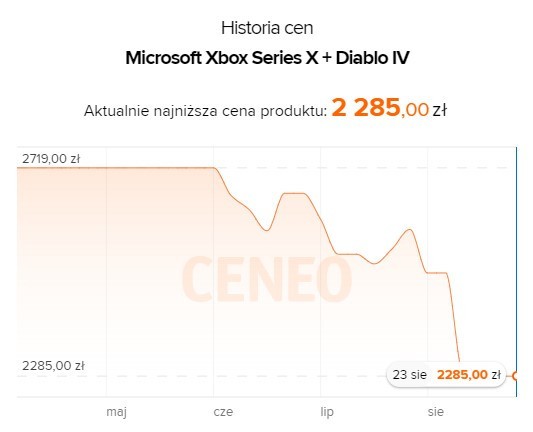Click the flat line segment before June
Viewport: 533px width, 432px height.
116,168
